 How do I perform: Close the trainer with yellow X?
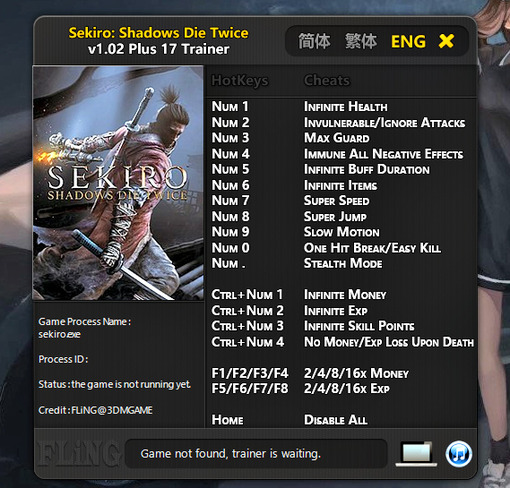(x=446, y=41)
